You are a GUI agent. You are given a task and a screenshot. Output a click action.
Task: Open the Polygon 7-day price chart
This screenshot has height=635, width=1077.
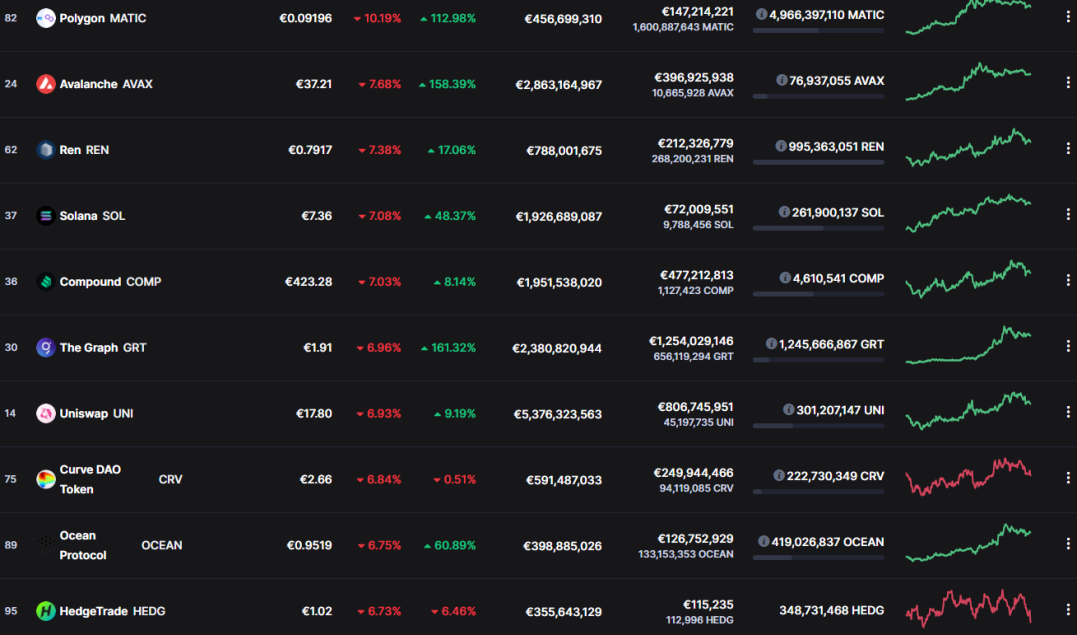click(x=968, y=17)
